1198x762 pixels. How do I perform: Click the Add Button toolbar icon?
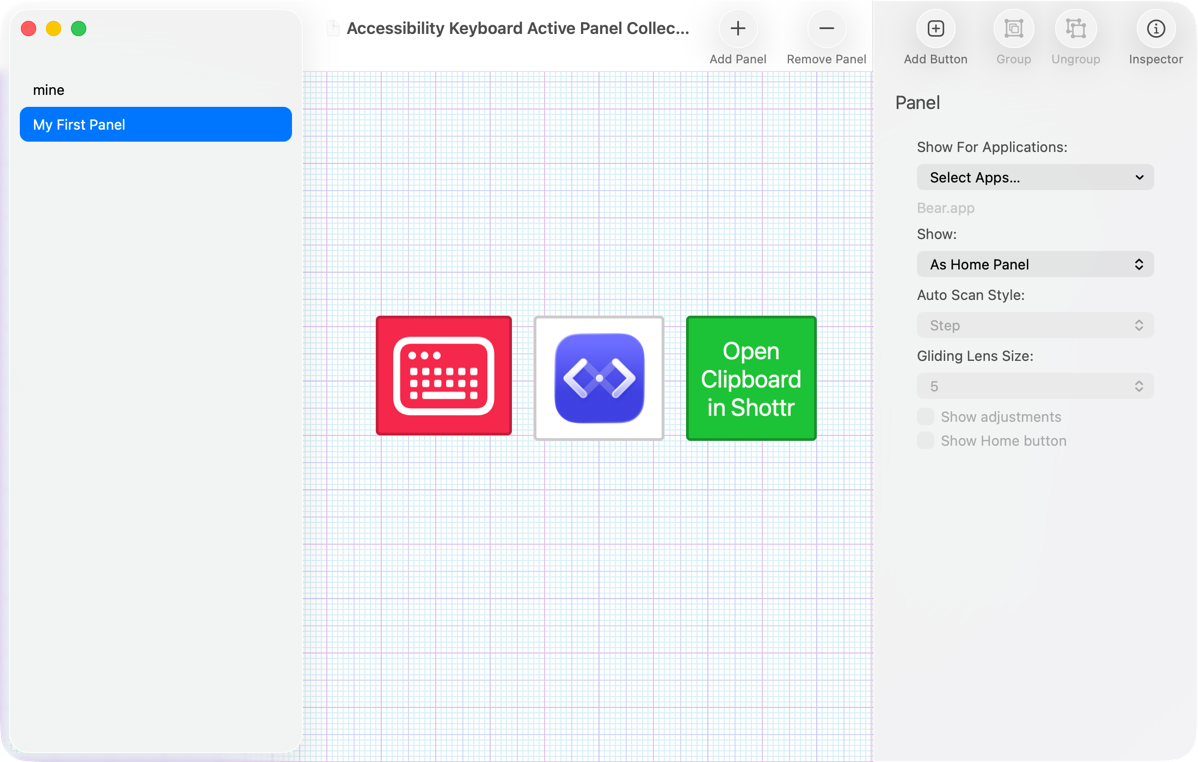point(935,29)
